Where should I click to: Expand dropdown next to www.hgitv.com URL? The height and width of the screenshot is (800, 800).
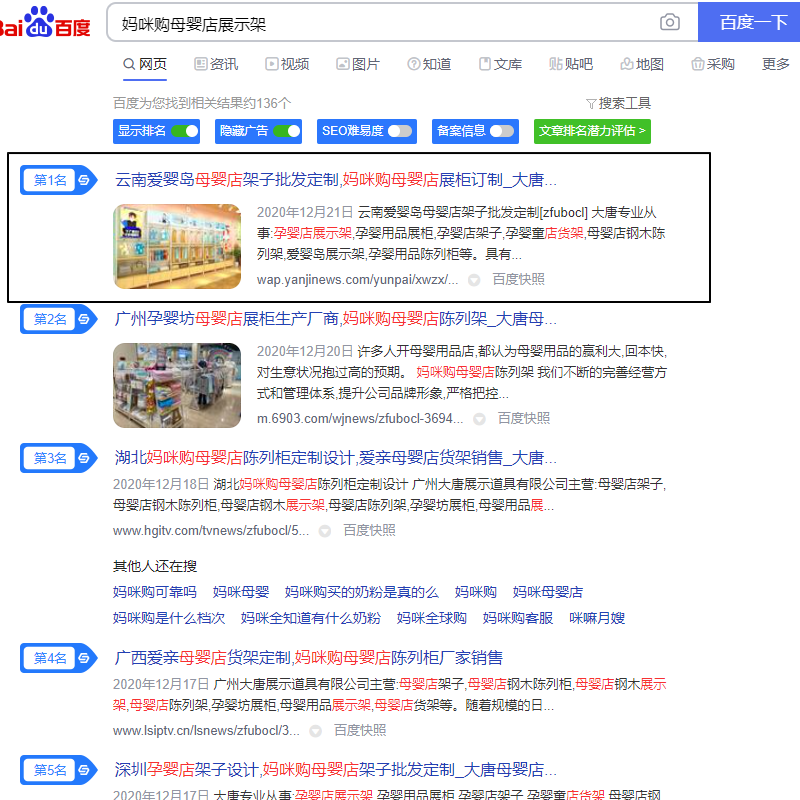click(324, 531)
